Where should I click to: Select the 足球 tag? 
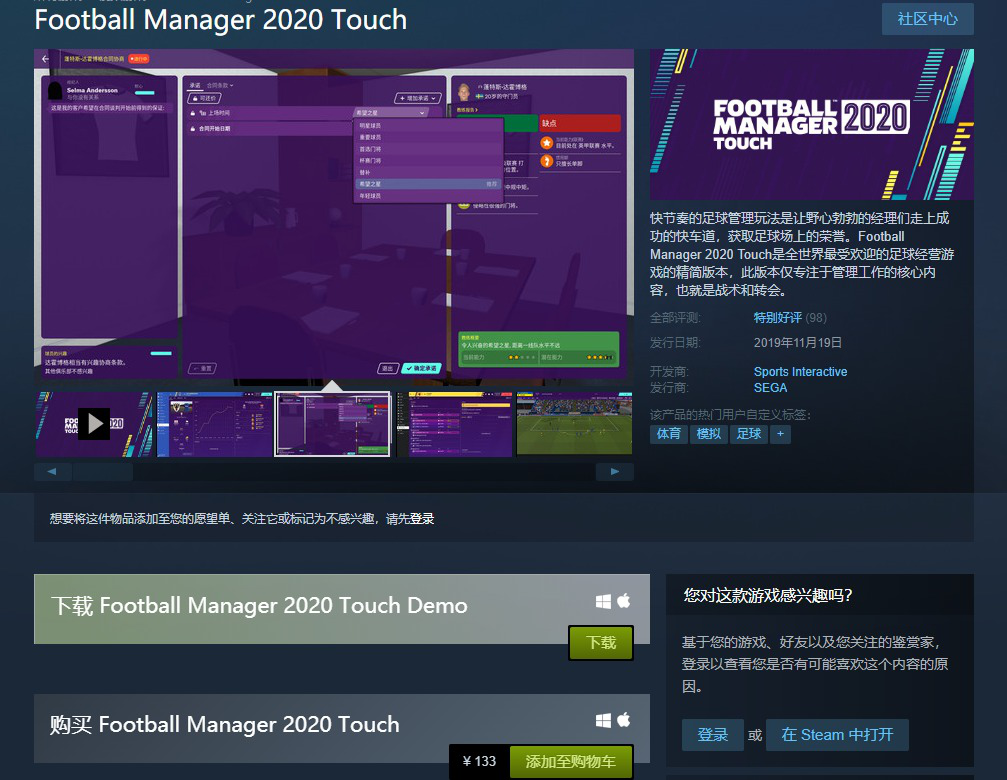point(749,434)
